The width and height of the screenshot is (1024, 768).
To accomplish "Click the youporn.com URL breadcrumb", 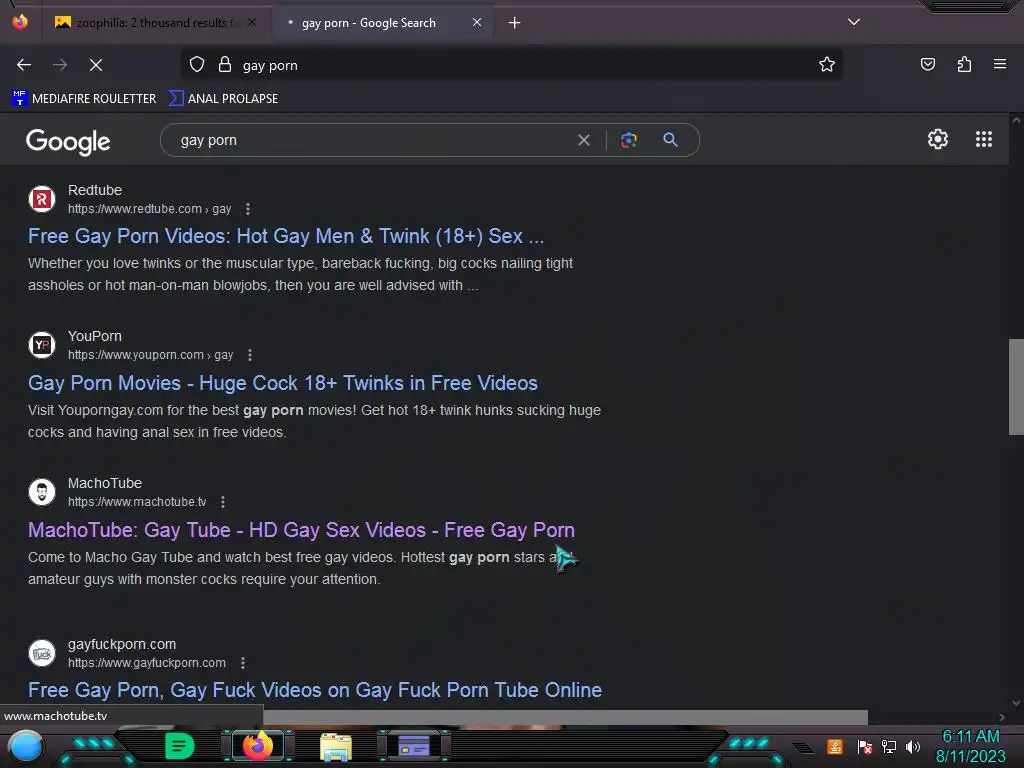I will click(x=150, y=355).
